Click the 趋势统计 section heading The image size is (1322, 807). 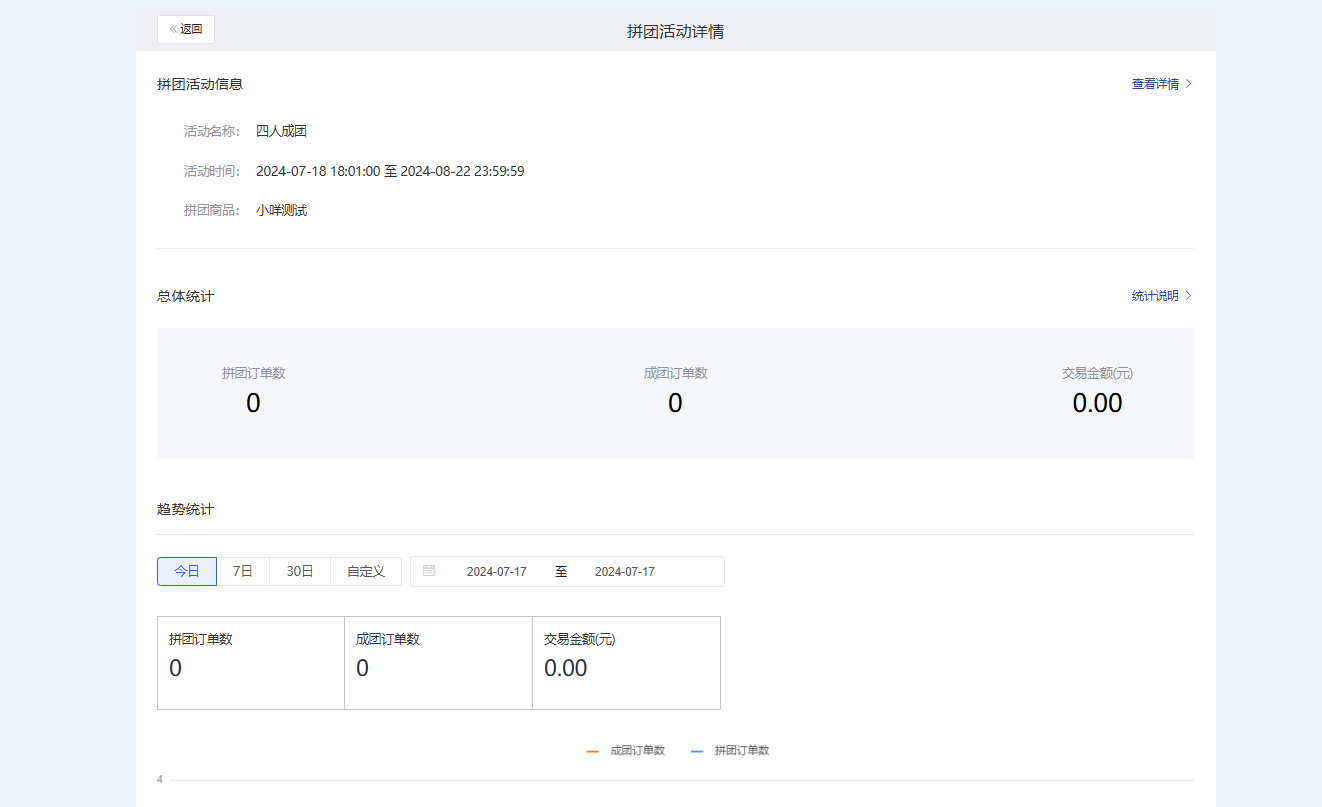tap(185, 509)
